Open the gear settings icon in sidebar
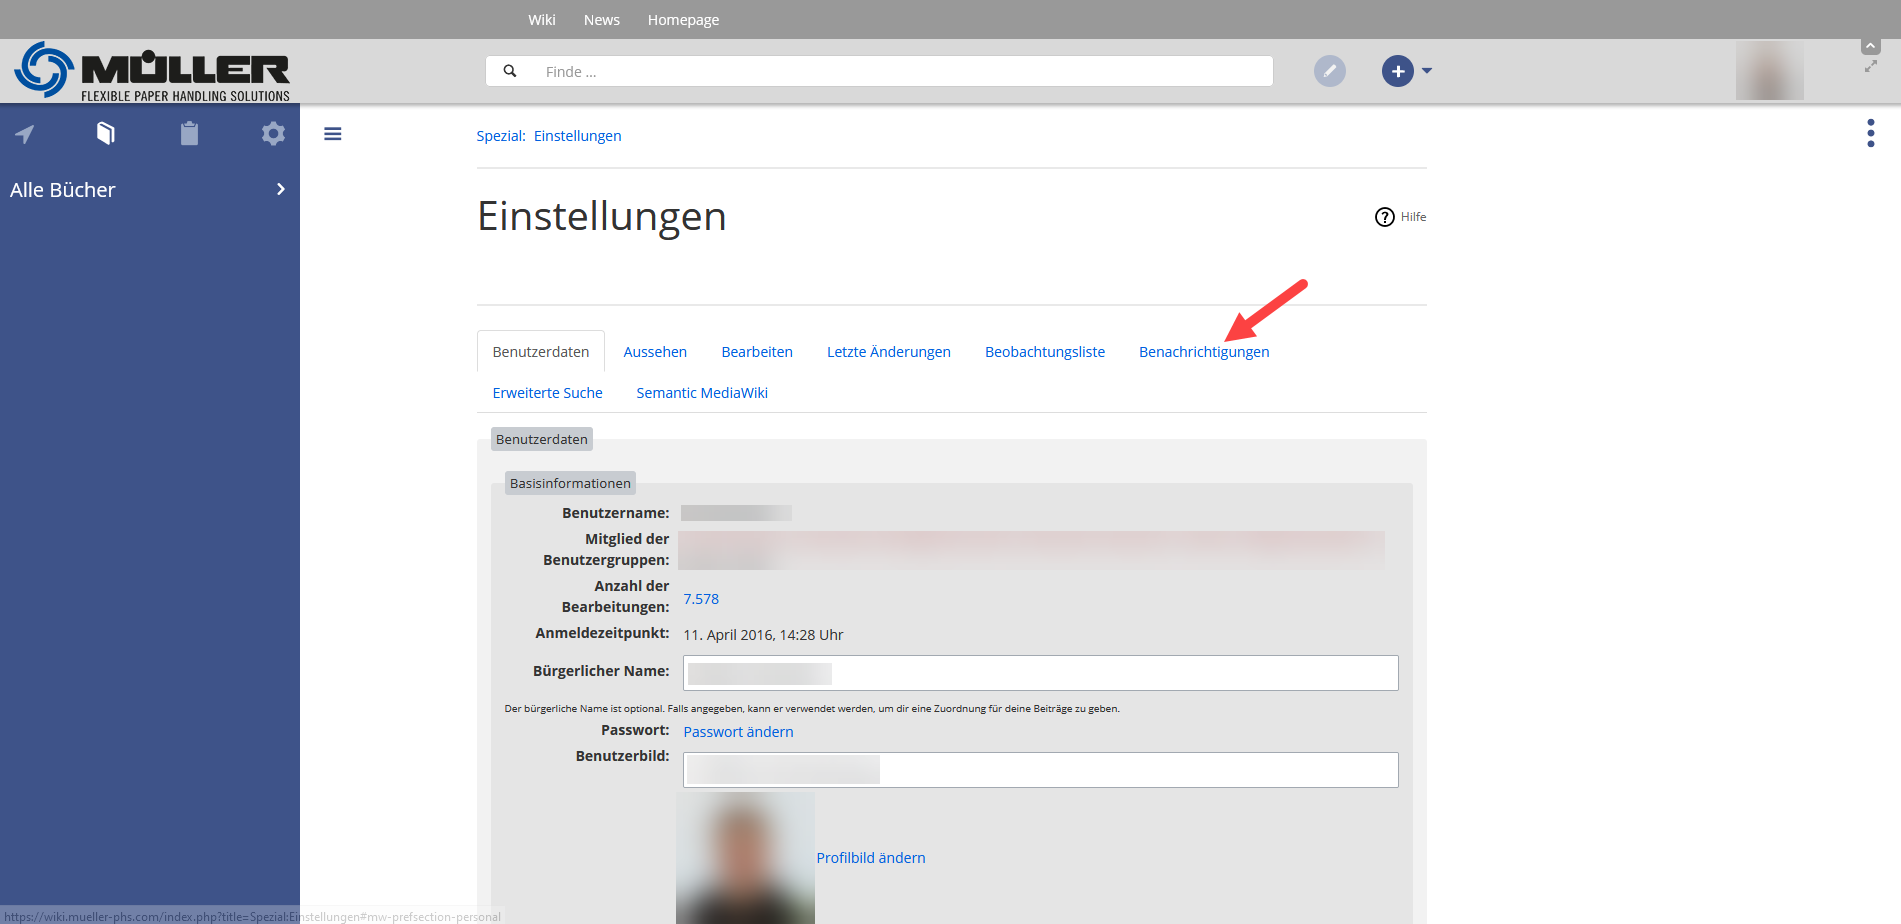 click(x=273, y=133)
